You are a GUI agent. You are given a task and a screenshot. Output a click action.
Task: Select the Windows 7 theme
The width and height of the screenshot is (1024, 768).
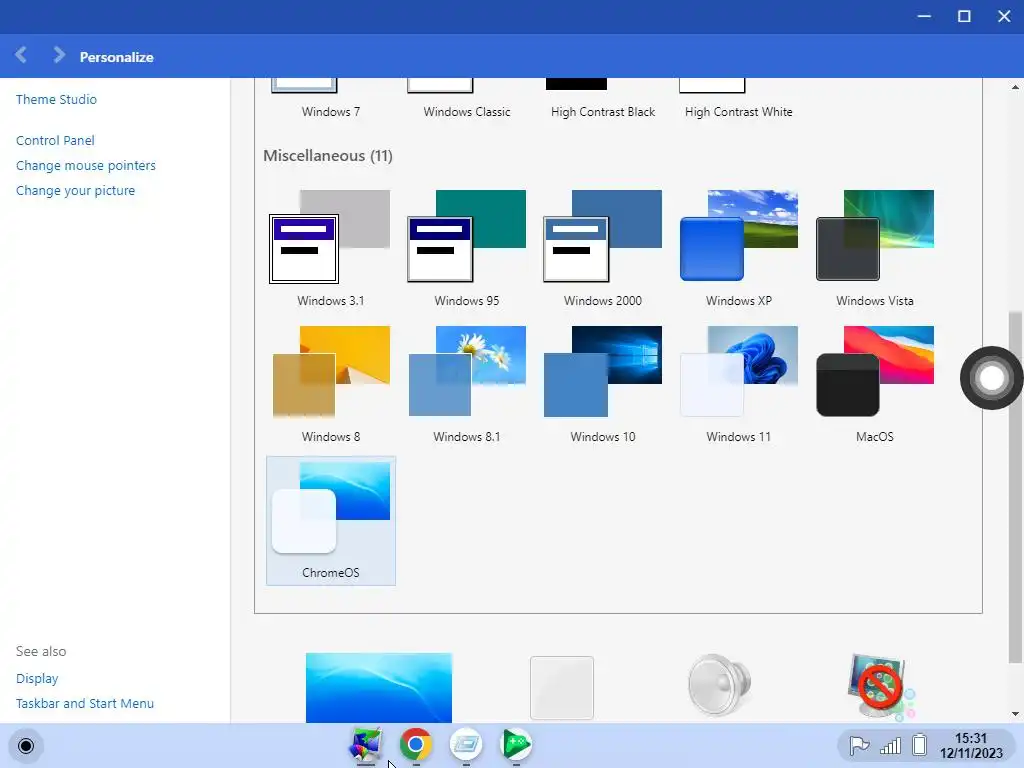[330, 99]
